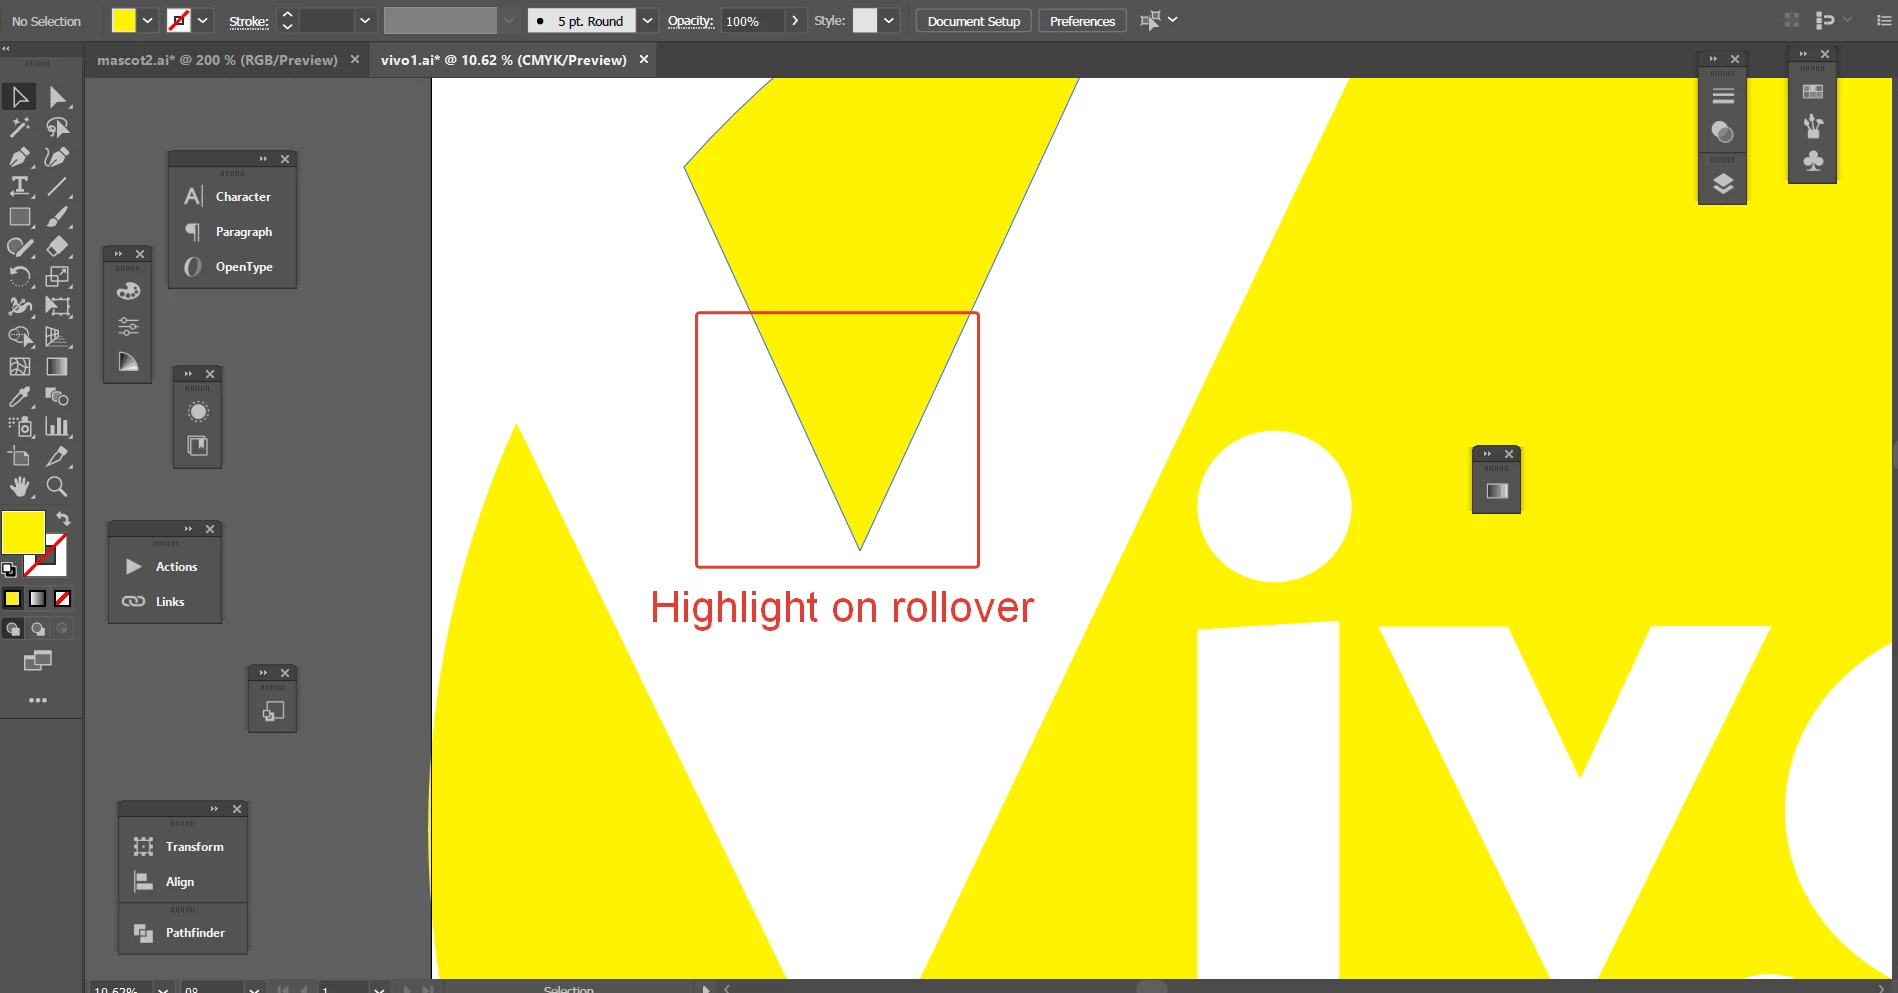The height and width of the screenshot is (993, 1898).
Task: Open the fill color dropdown in control bar
Action: 148,20
